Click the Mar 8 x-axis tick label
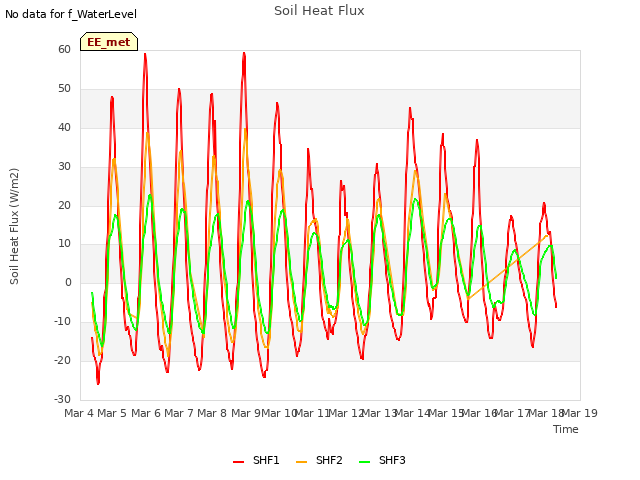Image resolution: width=640 pixels, height=480 pixels. 212,413
